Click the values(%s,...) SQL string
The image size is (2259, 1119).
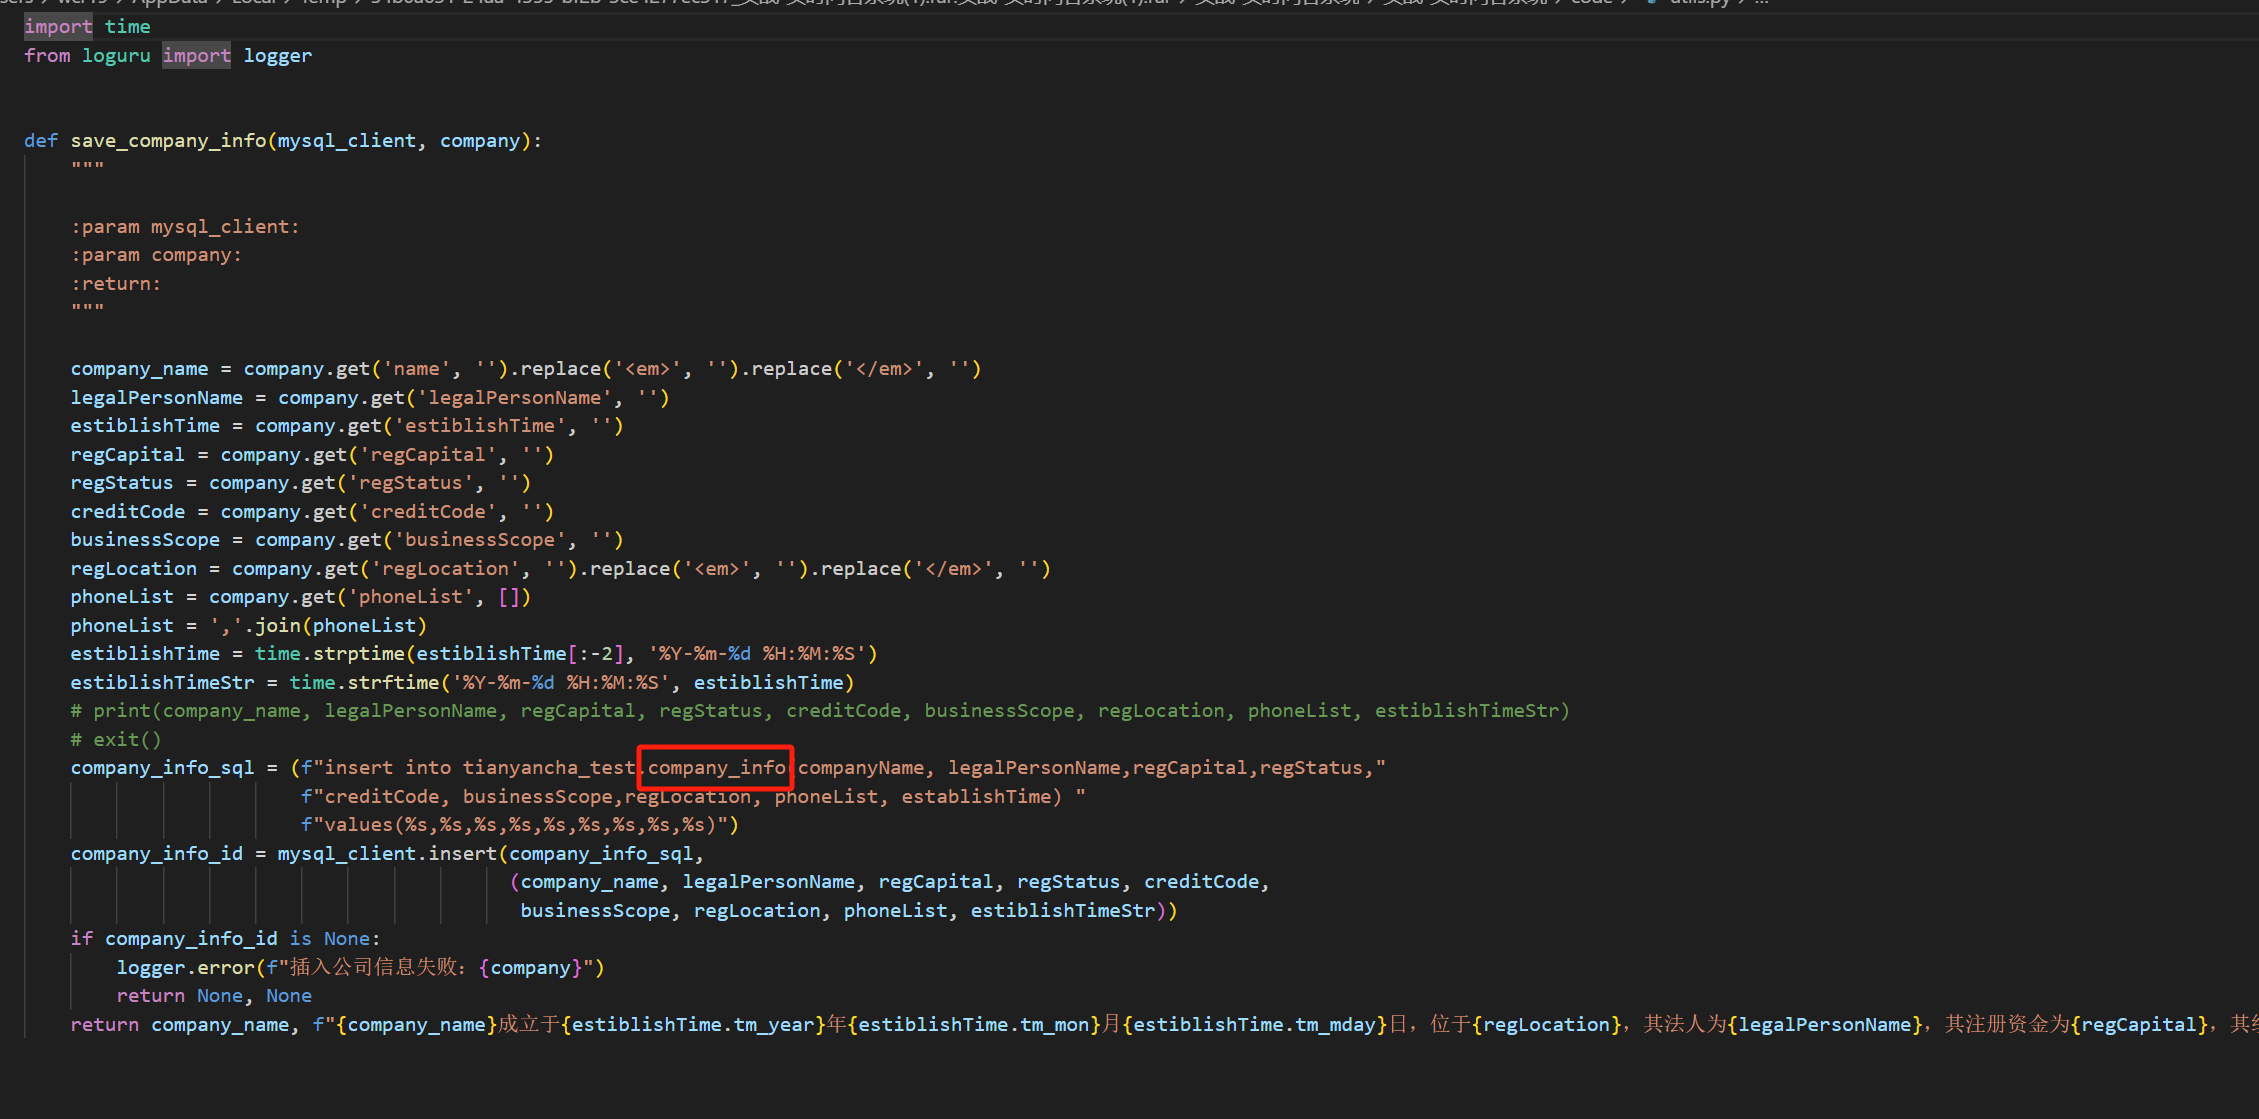[520, 825]
